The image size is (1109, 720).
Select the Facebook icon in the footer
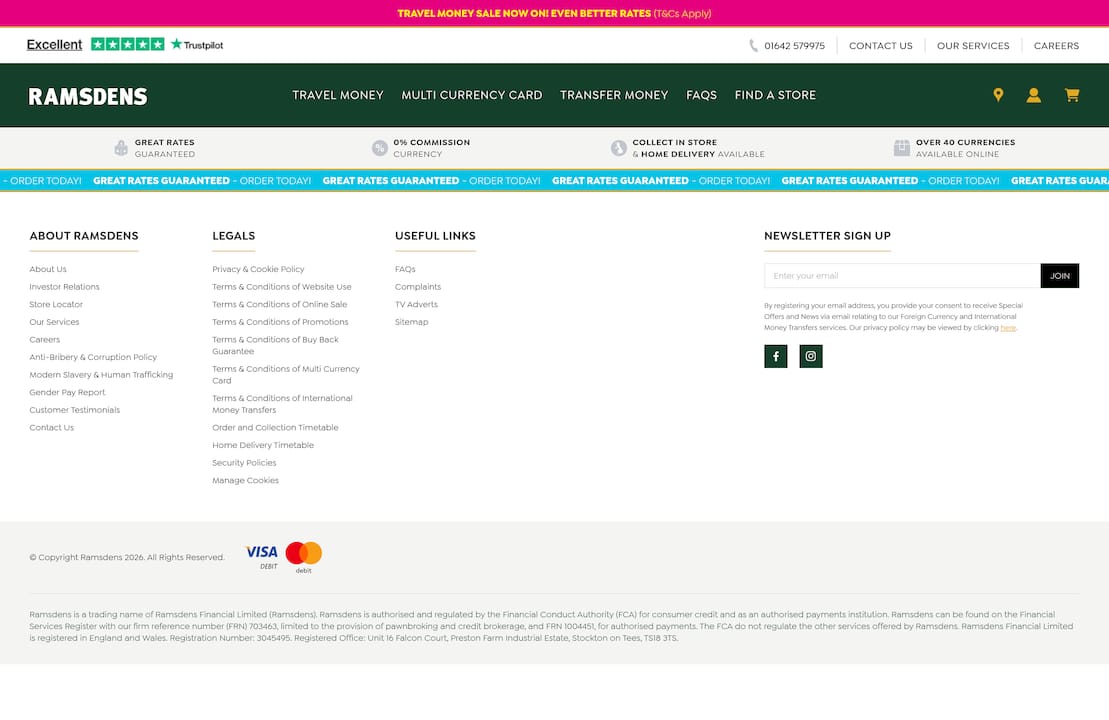pos(775,355)
